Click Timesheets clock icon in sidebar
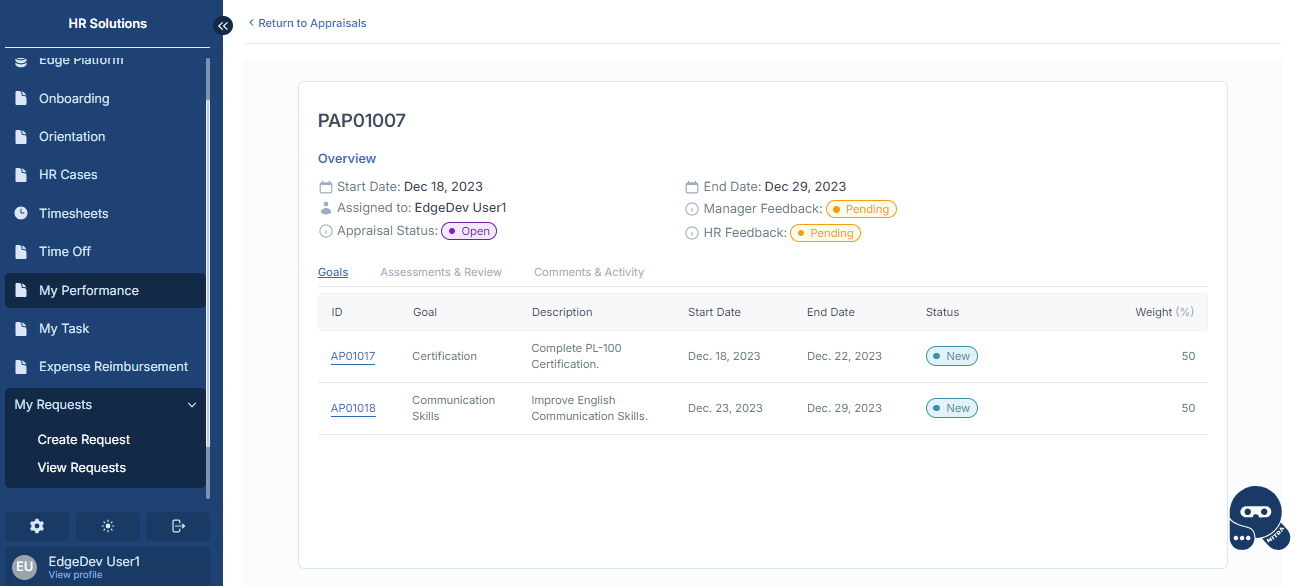 pos(21,213)
